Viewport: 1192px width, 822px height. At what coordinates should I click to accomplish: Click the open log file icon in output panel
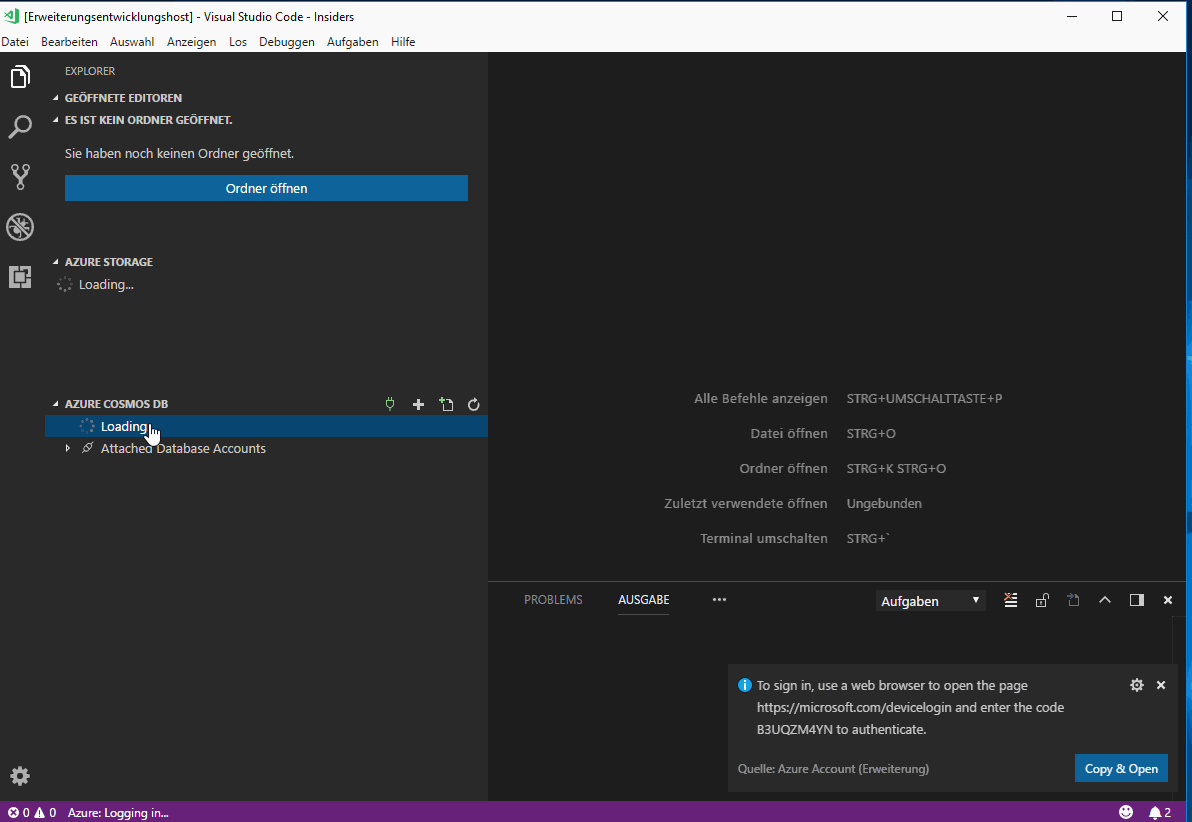1073,601
